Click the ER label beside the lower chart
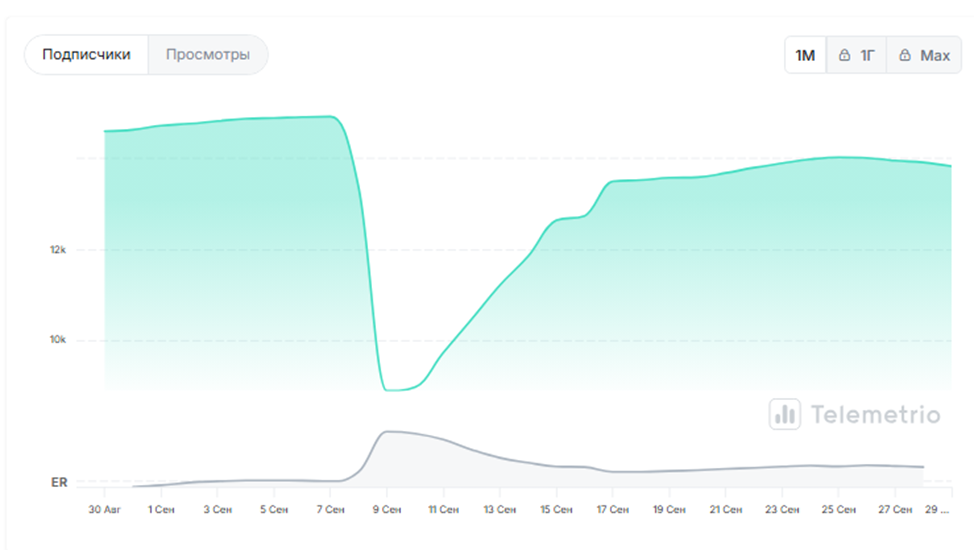The image size is (974, 550). (x=59, y=482)
